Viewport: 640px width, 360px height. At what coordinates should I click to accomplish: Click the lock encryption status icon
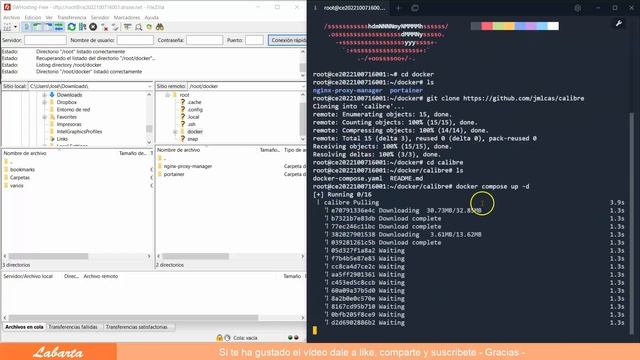click(x=220, y=338)
